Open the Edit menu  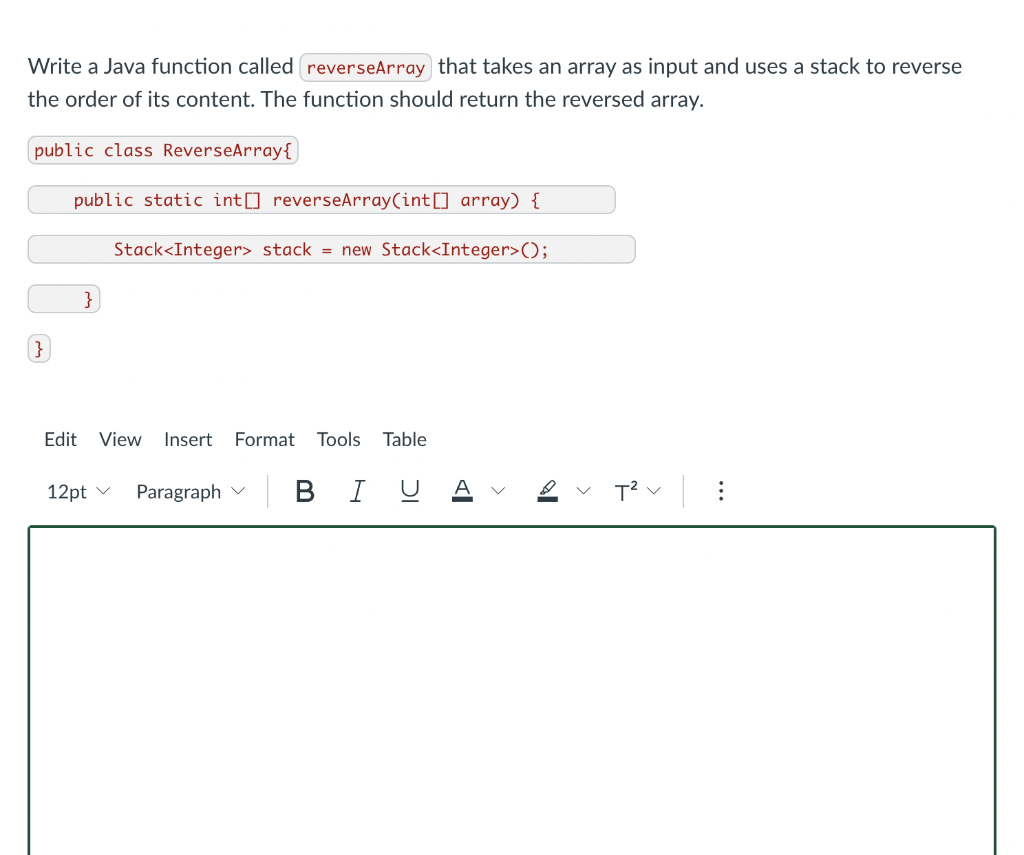(60, 439)
